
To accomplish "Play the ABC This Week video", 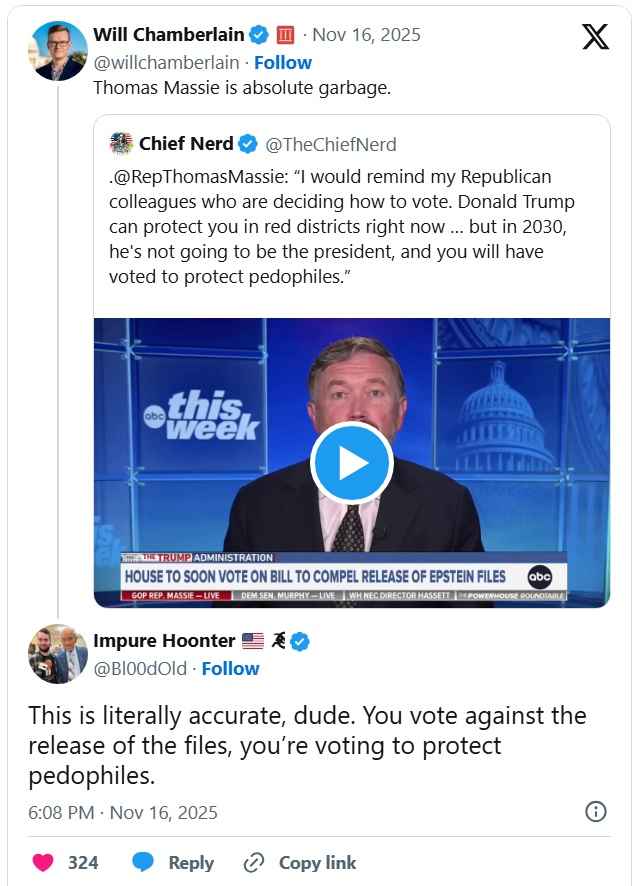I will point(351,462).
